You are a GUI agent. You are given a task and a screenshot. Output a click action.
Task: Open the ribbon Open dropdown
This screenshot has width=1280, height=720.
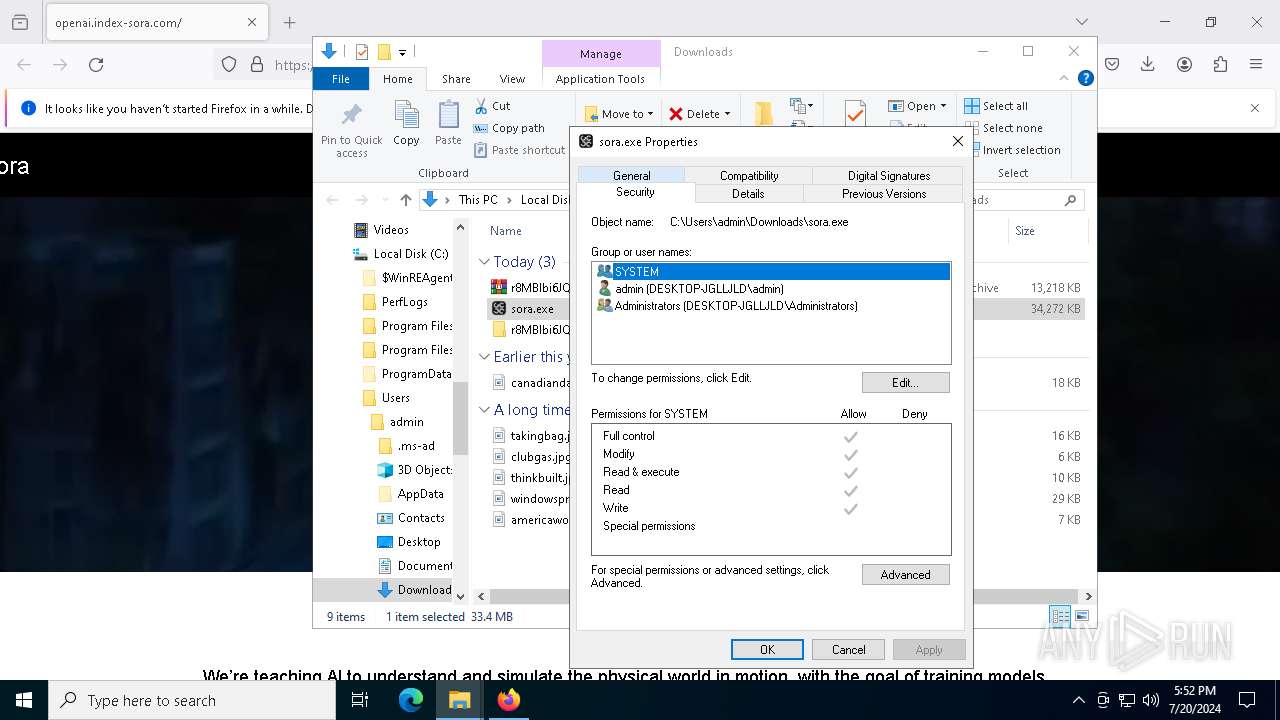[917, 106]
